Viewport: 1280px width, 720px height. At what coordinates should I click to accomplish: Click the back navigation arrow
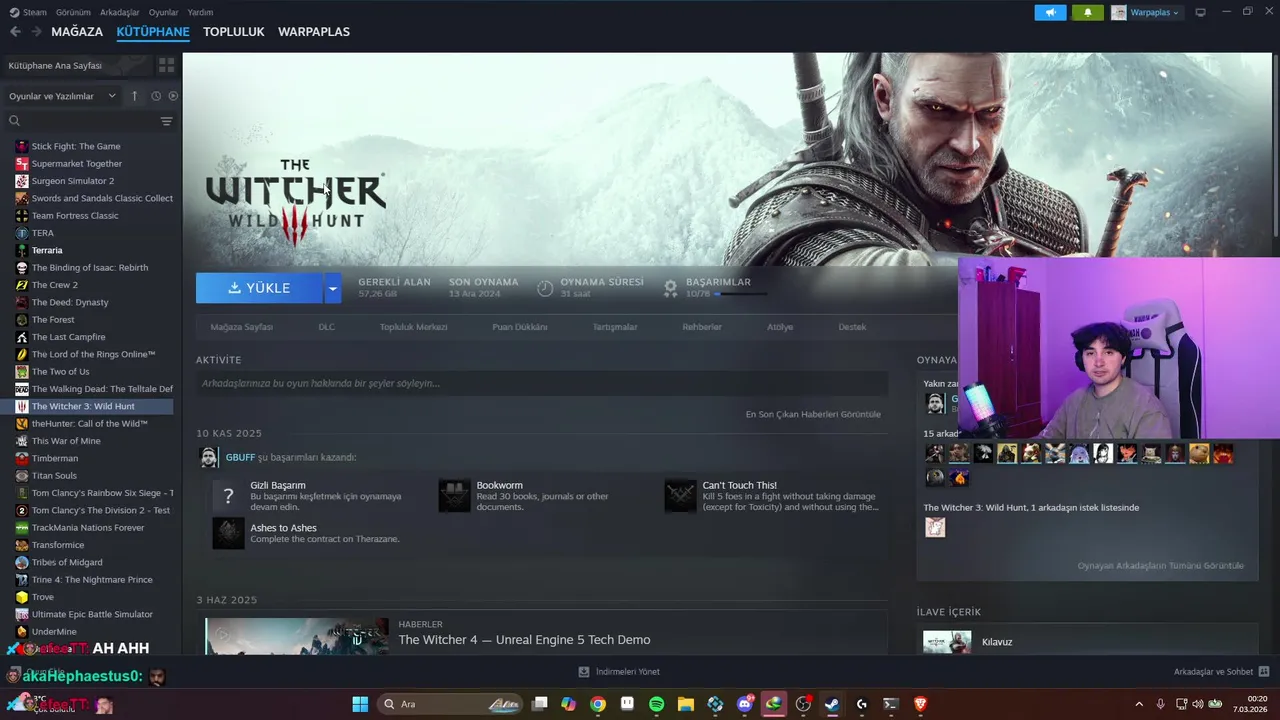tap(15, 32)
